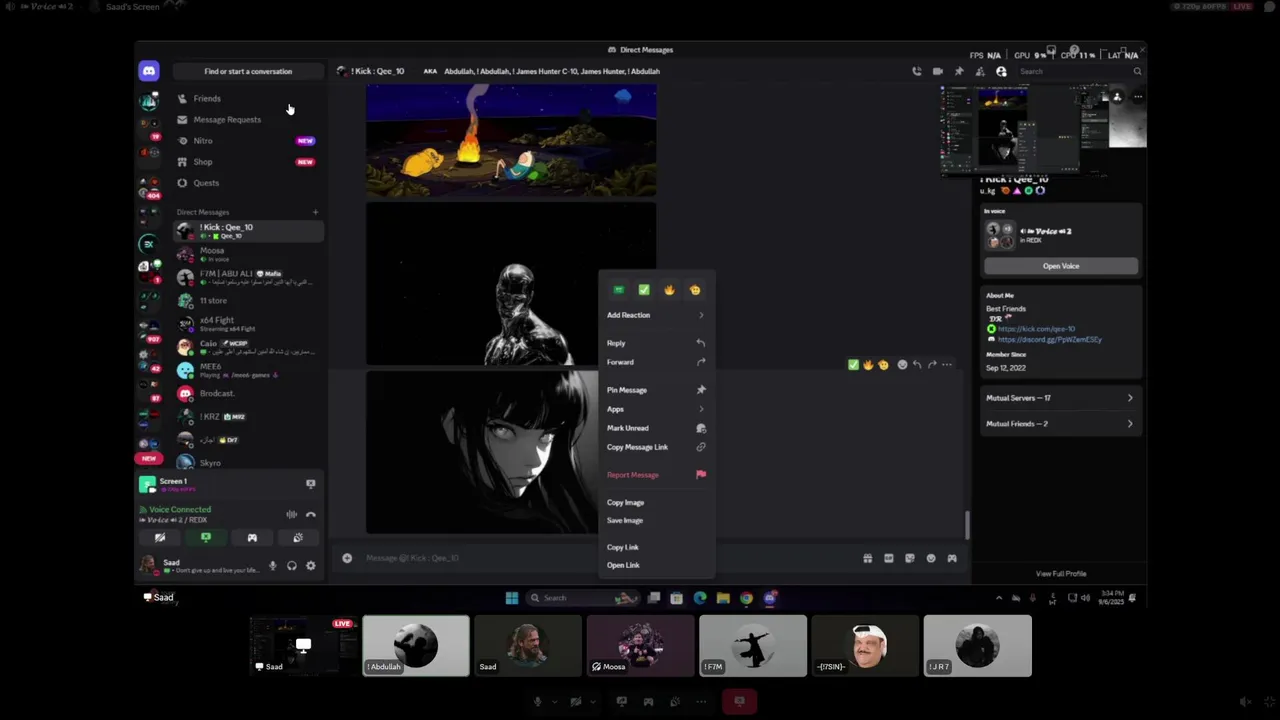Image resolution: width=1280 pixels, height=720 pixels.
Task: Expand Add Reaction submenu
Action: [x=655, y=315]
